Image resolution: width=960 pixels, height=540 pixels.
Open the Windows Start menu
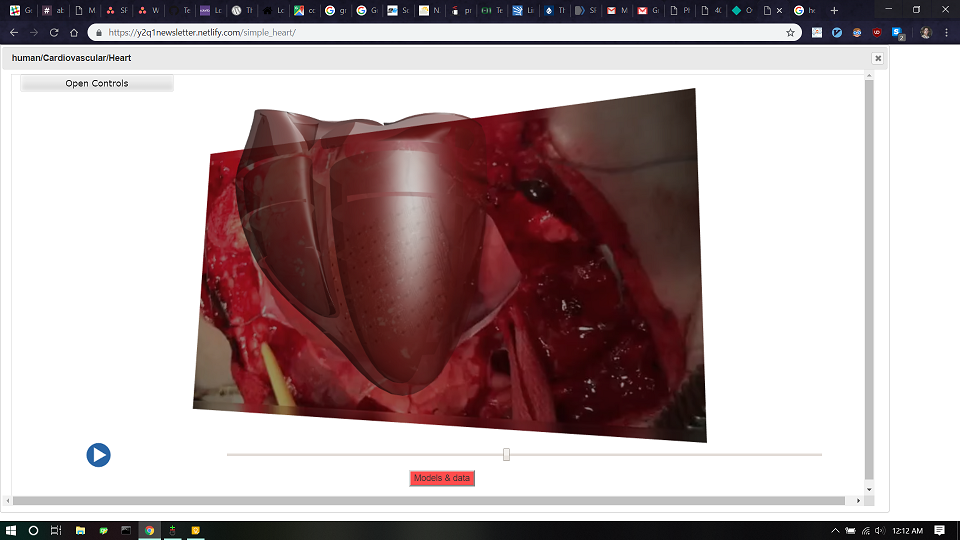10,530
